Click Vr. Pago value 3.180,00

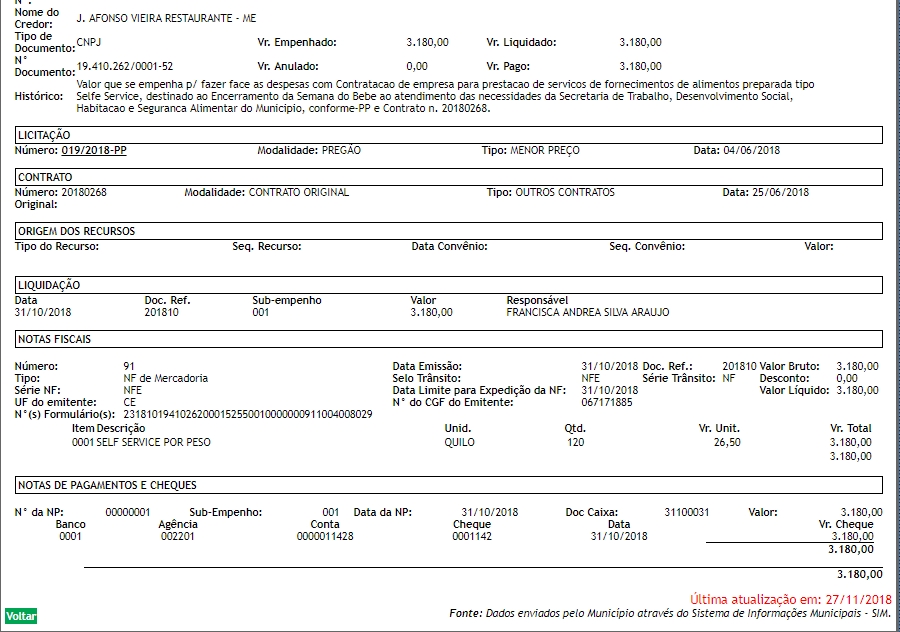(x=641, y=66)
